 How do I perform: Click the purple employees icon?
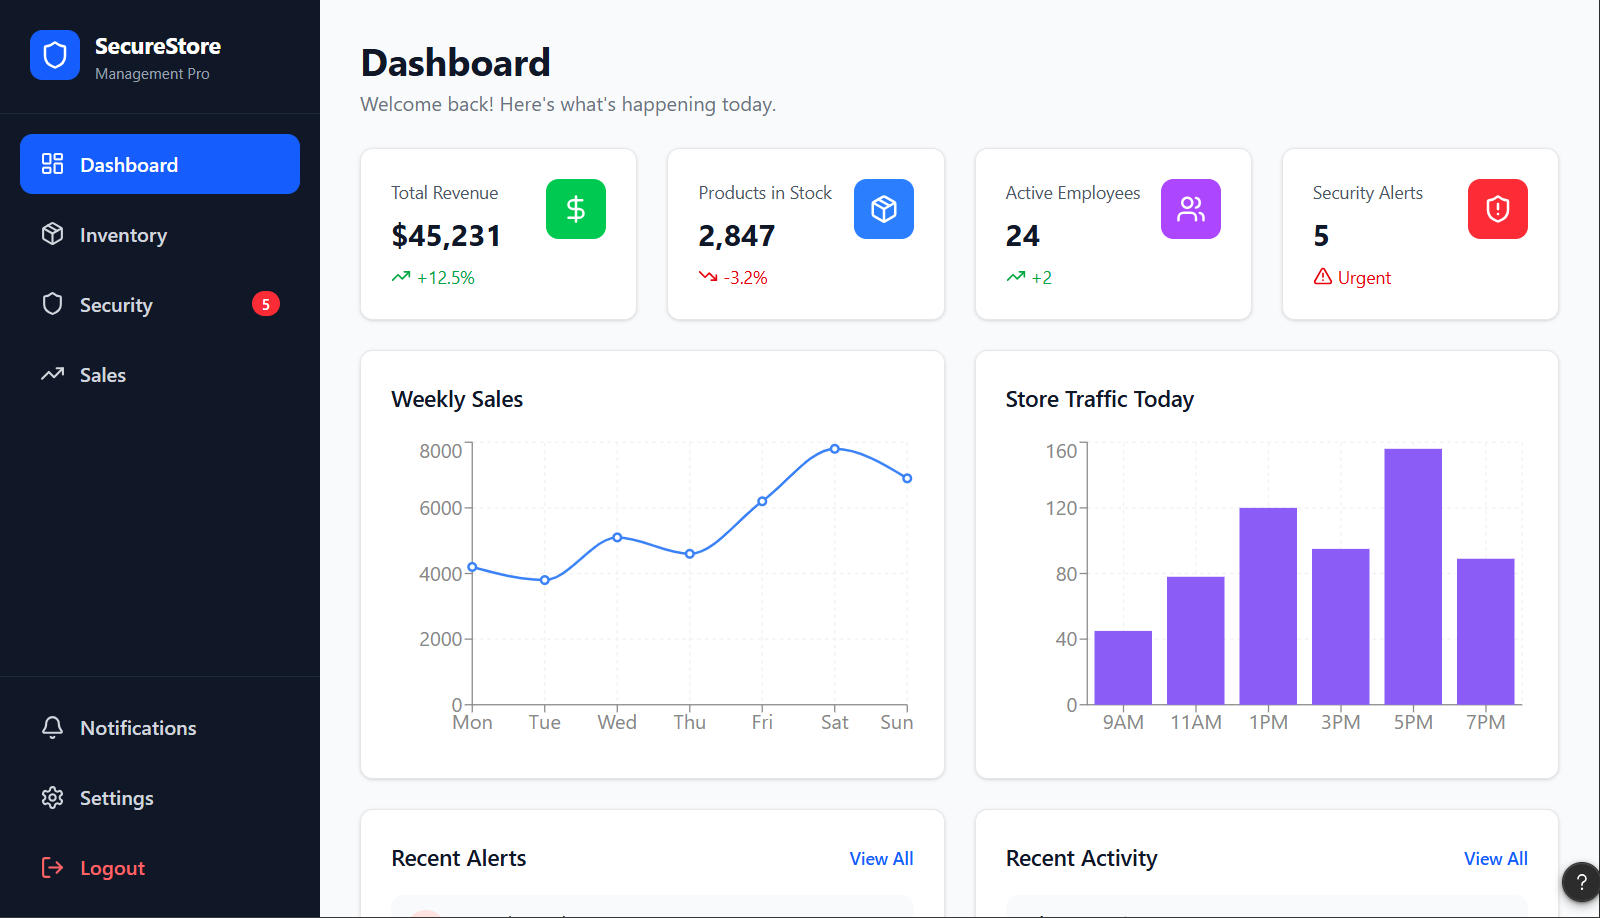[x=1191, y=209]
